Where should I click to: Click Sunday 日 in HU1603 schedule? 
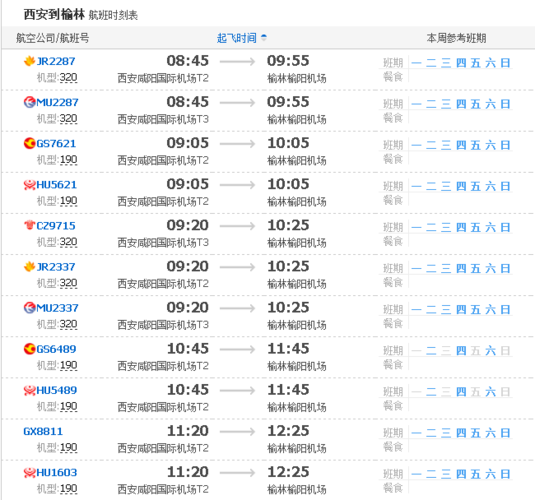pyautogui.click(x=505, y=474)
